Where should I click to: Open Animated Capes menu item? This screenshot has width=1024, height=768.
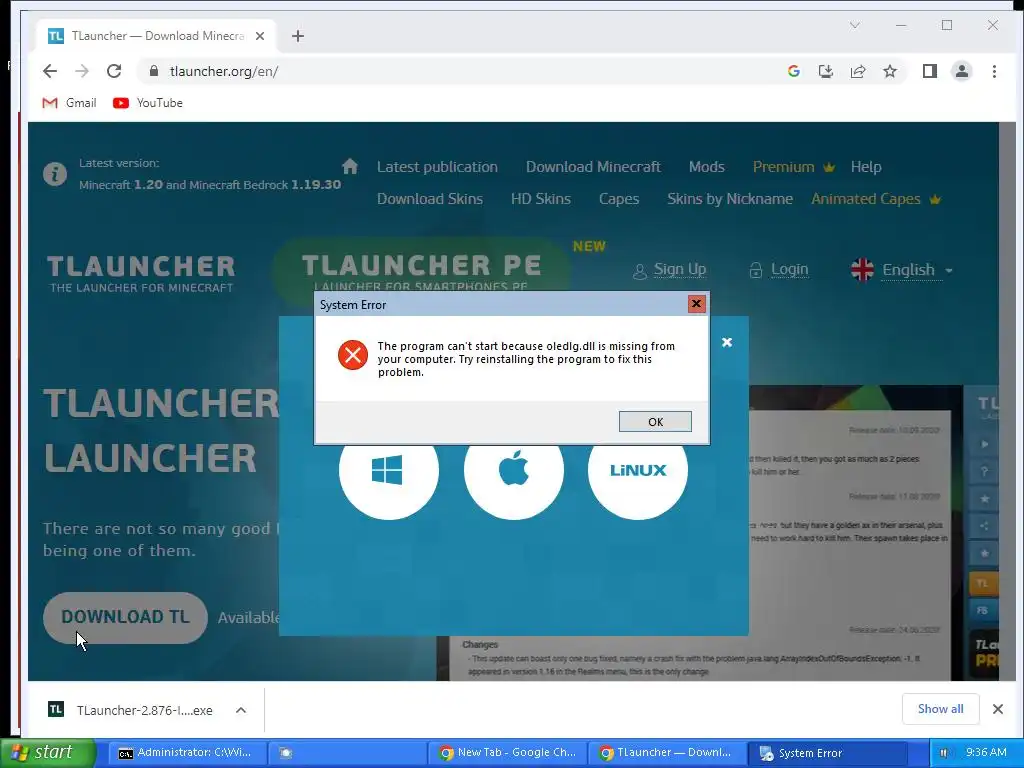pos(876,199)
